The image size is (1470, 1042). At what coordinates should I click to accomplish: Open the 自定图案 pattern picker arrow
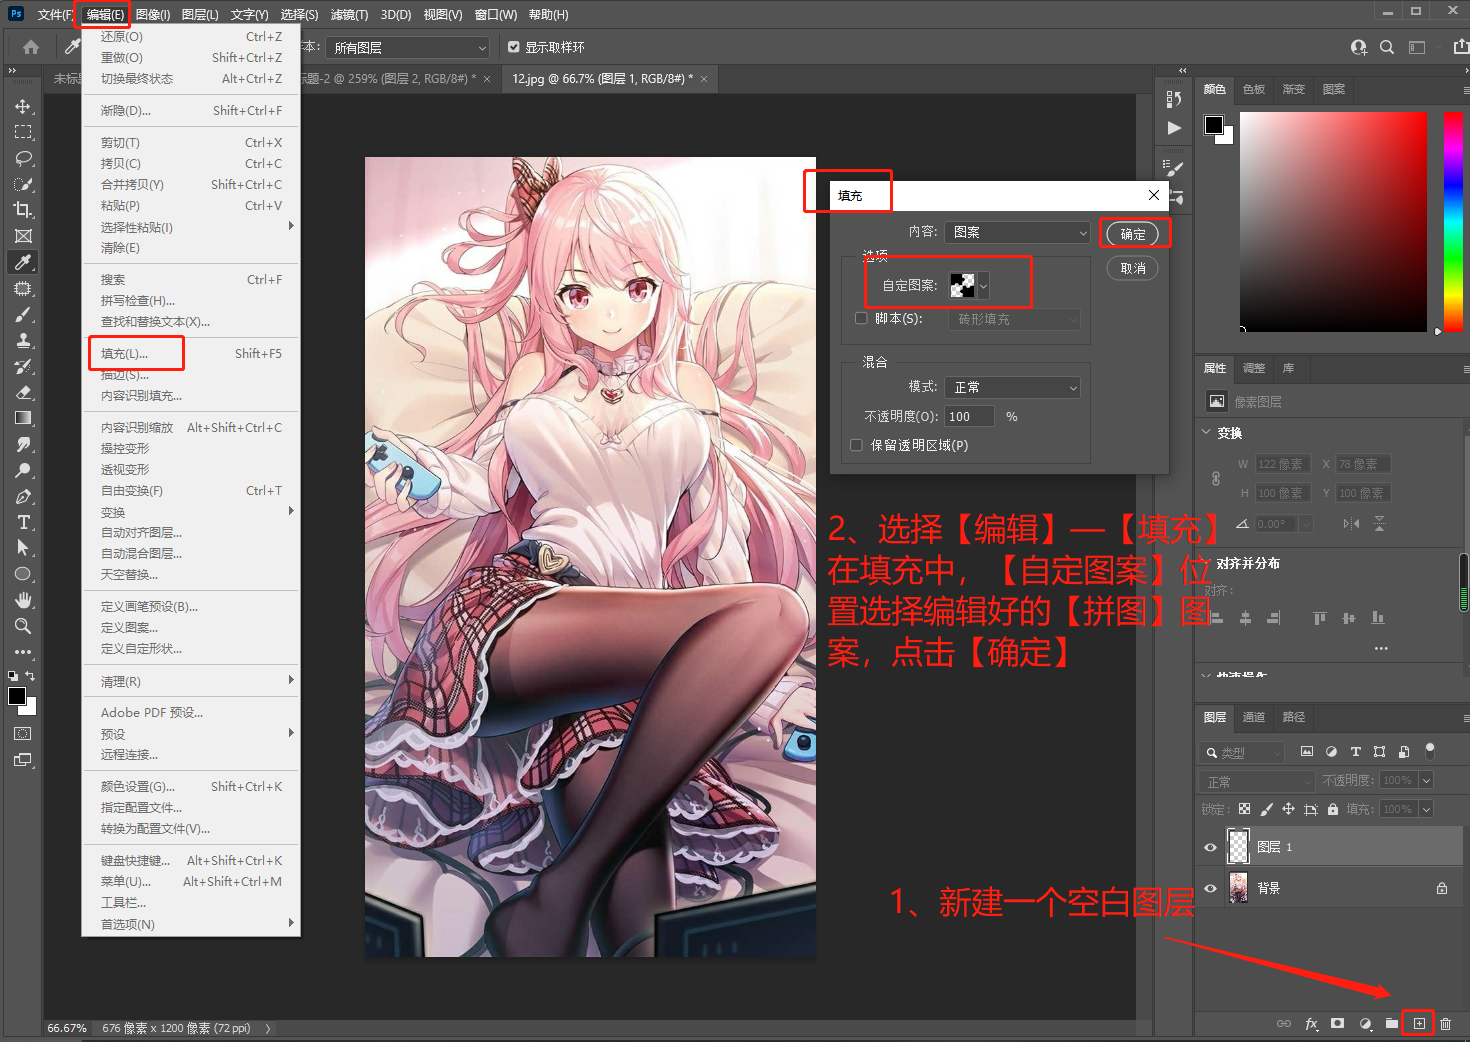click(x=983, y=286)
